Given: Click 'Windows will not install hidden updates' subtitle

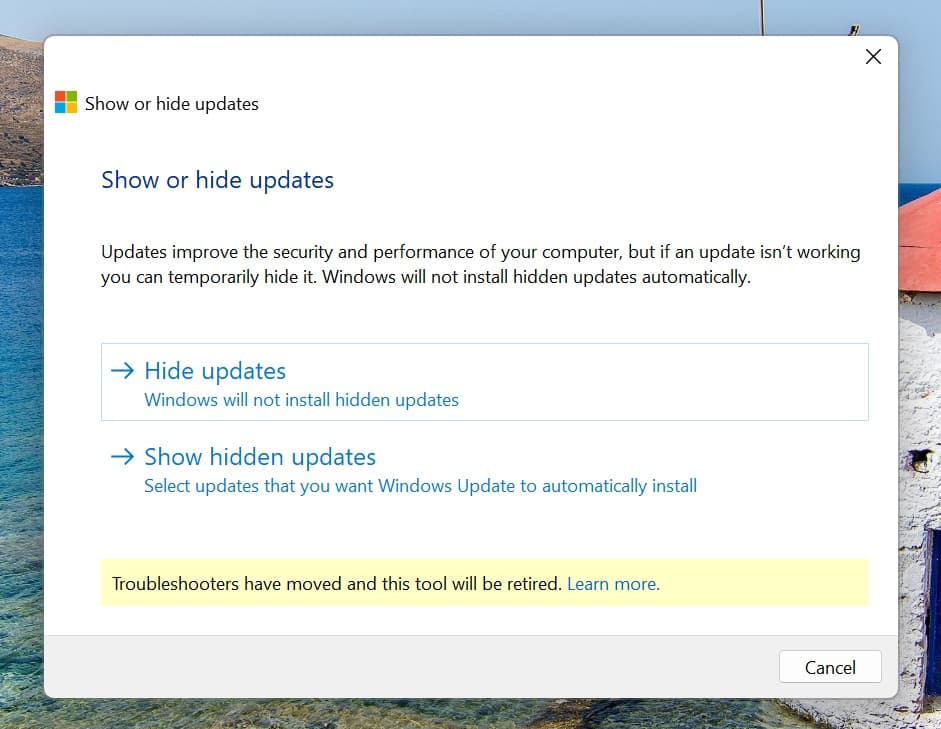Looking at the screenshot, I should point(301,400).
